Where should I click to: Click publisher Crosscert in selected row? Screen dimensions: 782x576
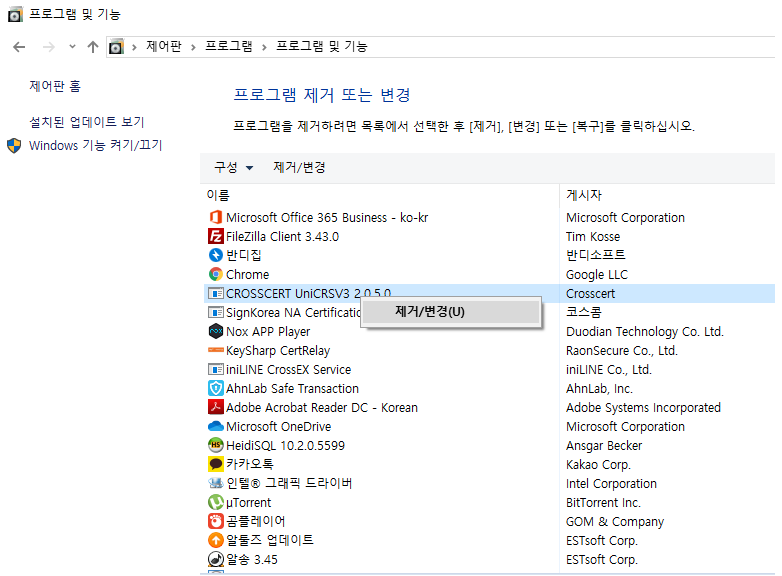pyautogui.click(x=590, y=293)
